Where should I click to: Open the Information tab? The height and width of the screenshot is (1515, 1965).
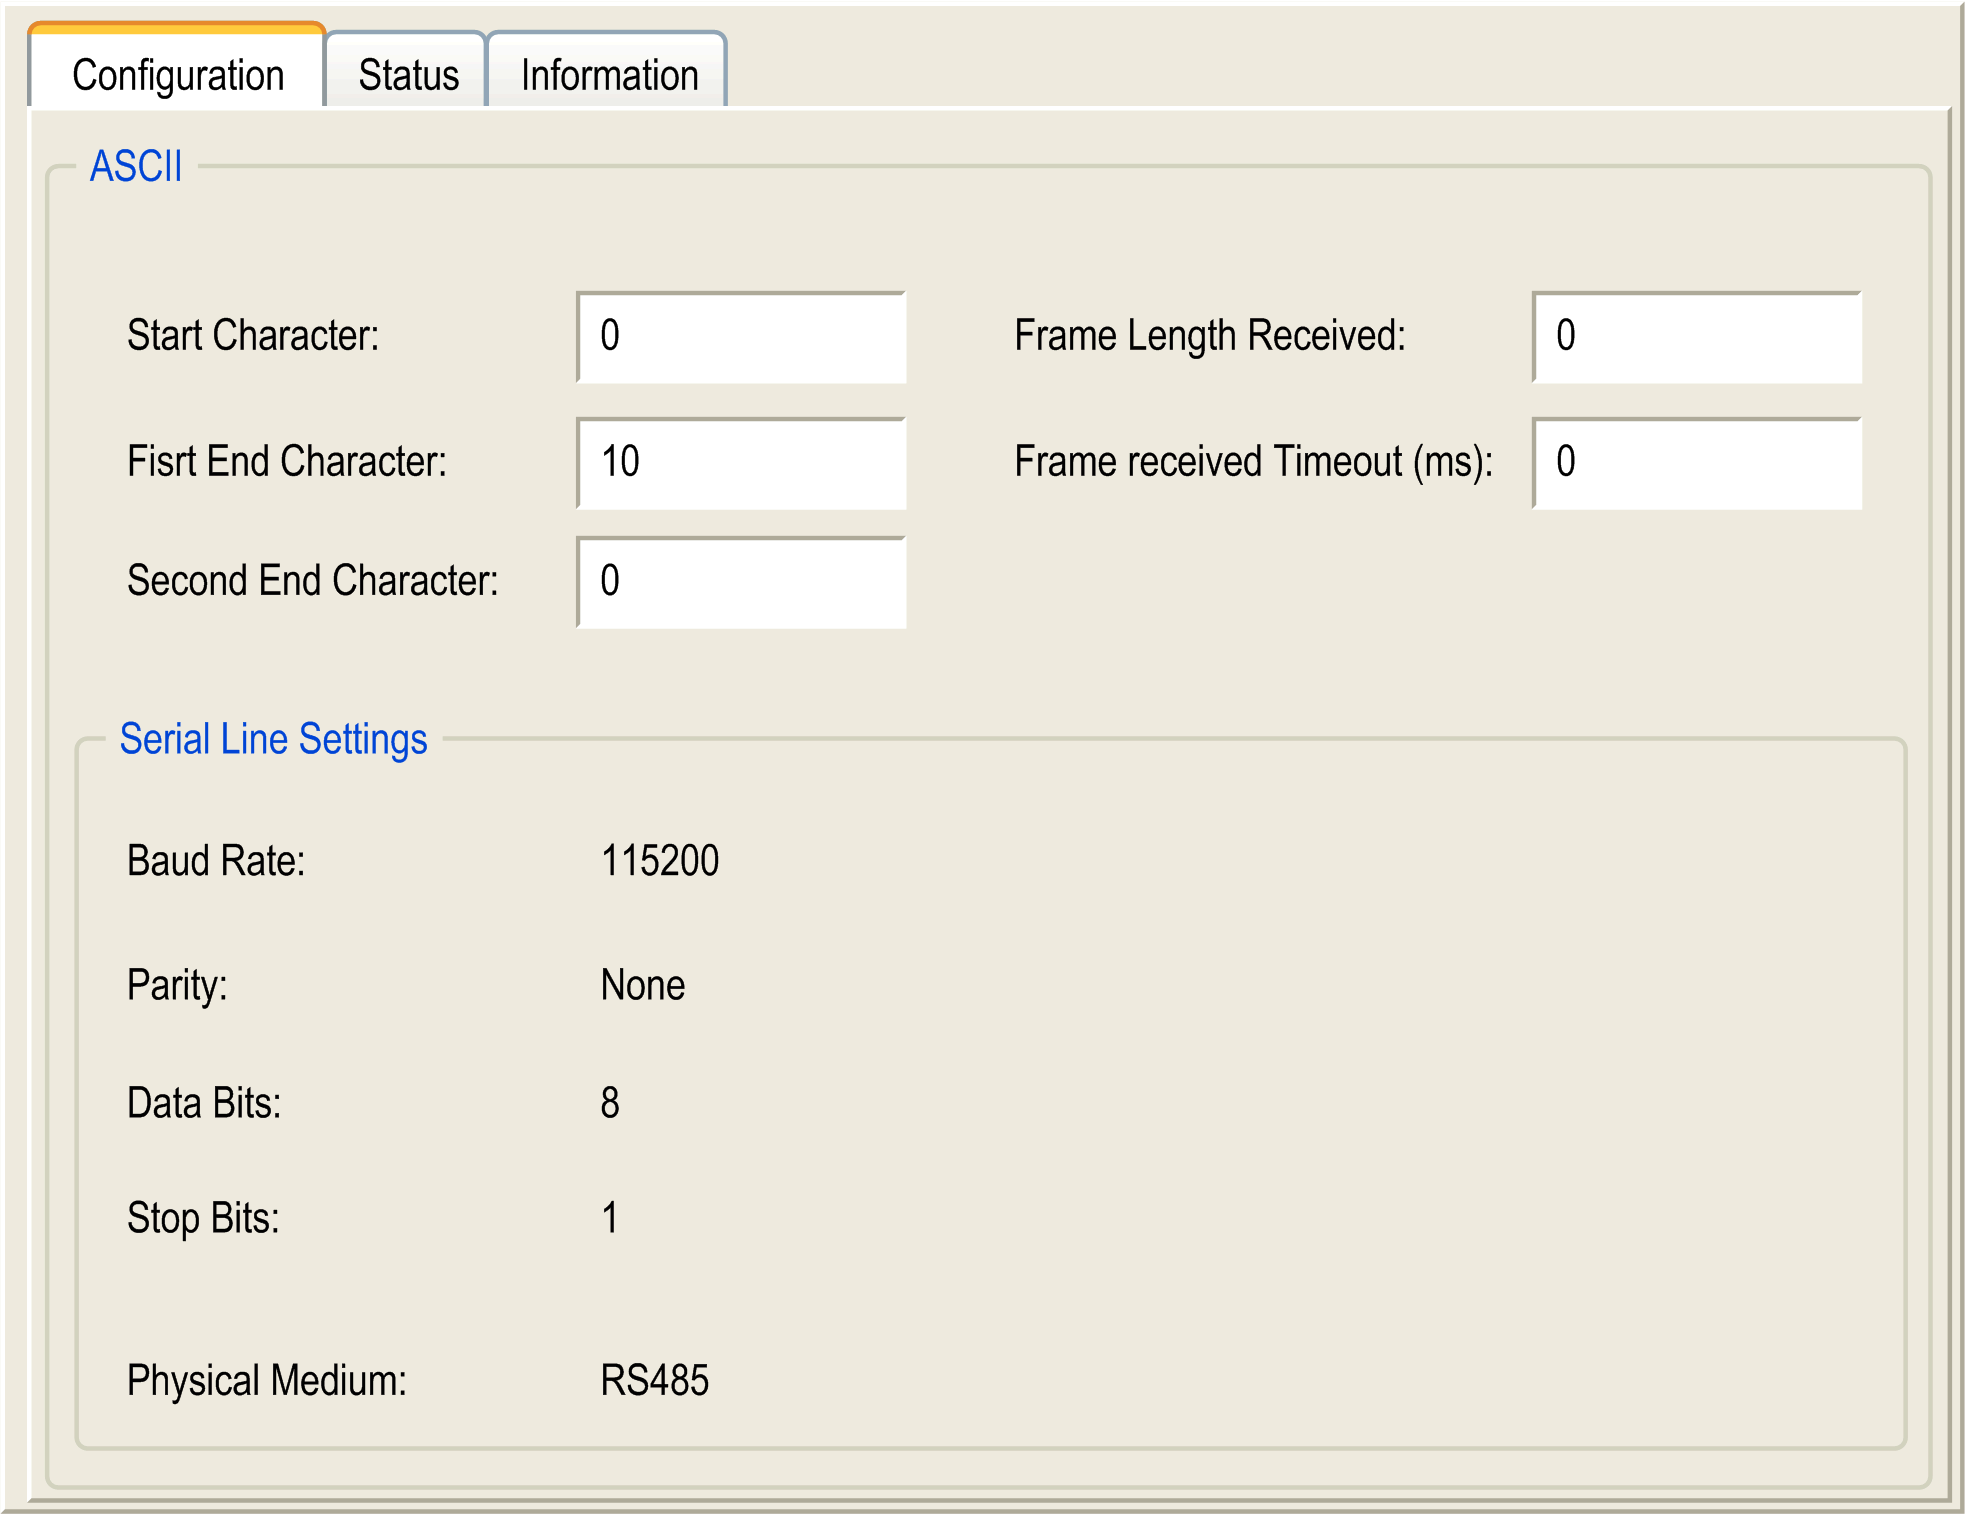[608, 75]
